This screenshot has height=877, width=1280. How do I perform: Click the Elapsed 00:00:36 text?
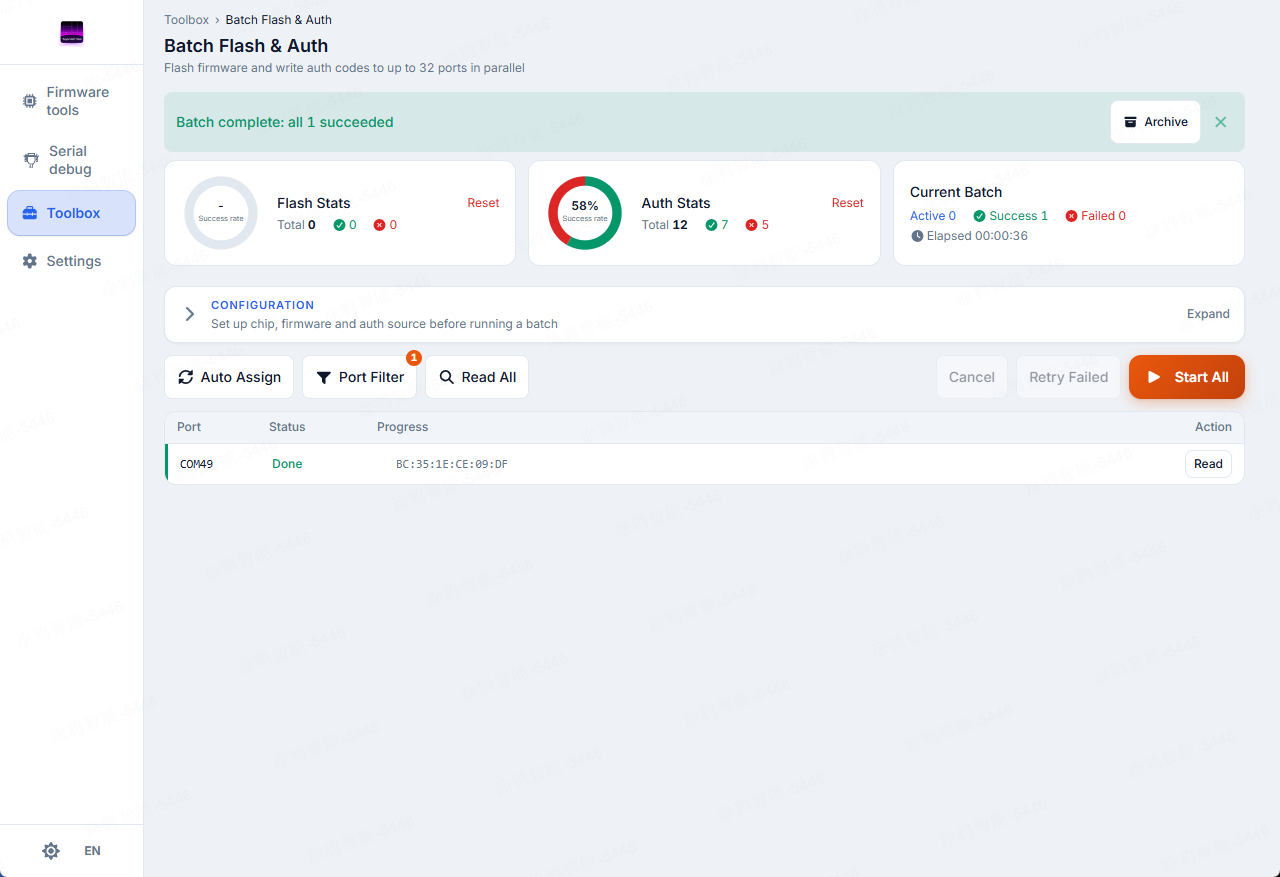click(x=977, y=236)
